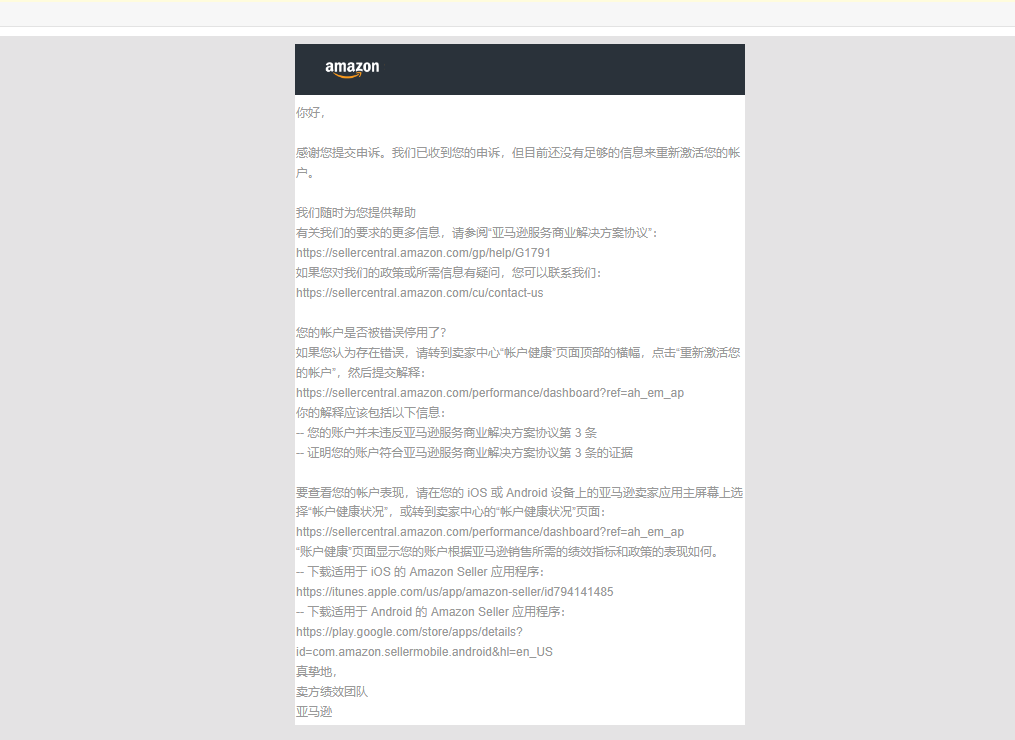Open dashboard link below 然后提交解释

490,392
